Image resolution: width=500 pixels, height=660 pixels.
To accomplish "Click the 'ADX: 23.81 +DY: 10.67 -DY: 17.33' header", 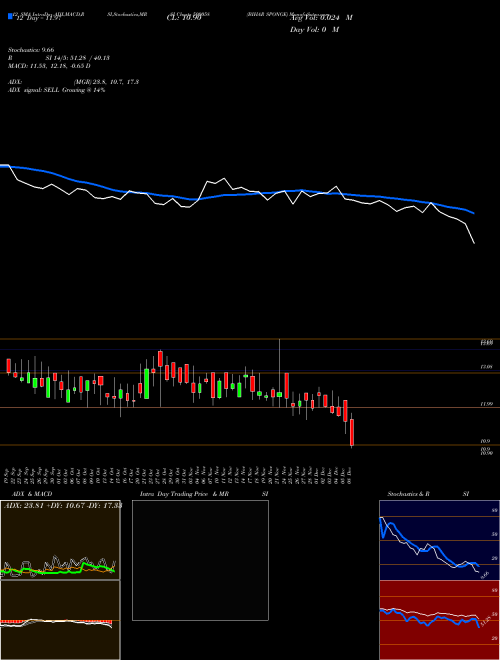I will (63, 505).
